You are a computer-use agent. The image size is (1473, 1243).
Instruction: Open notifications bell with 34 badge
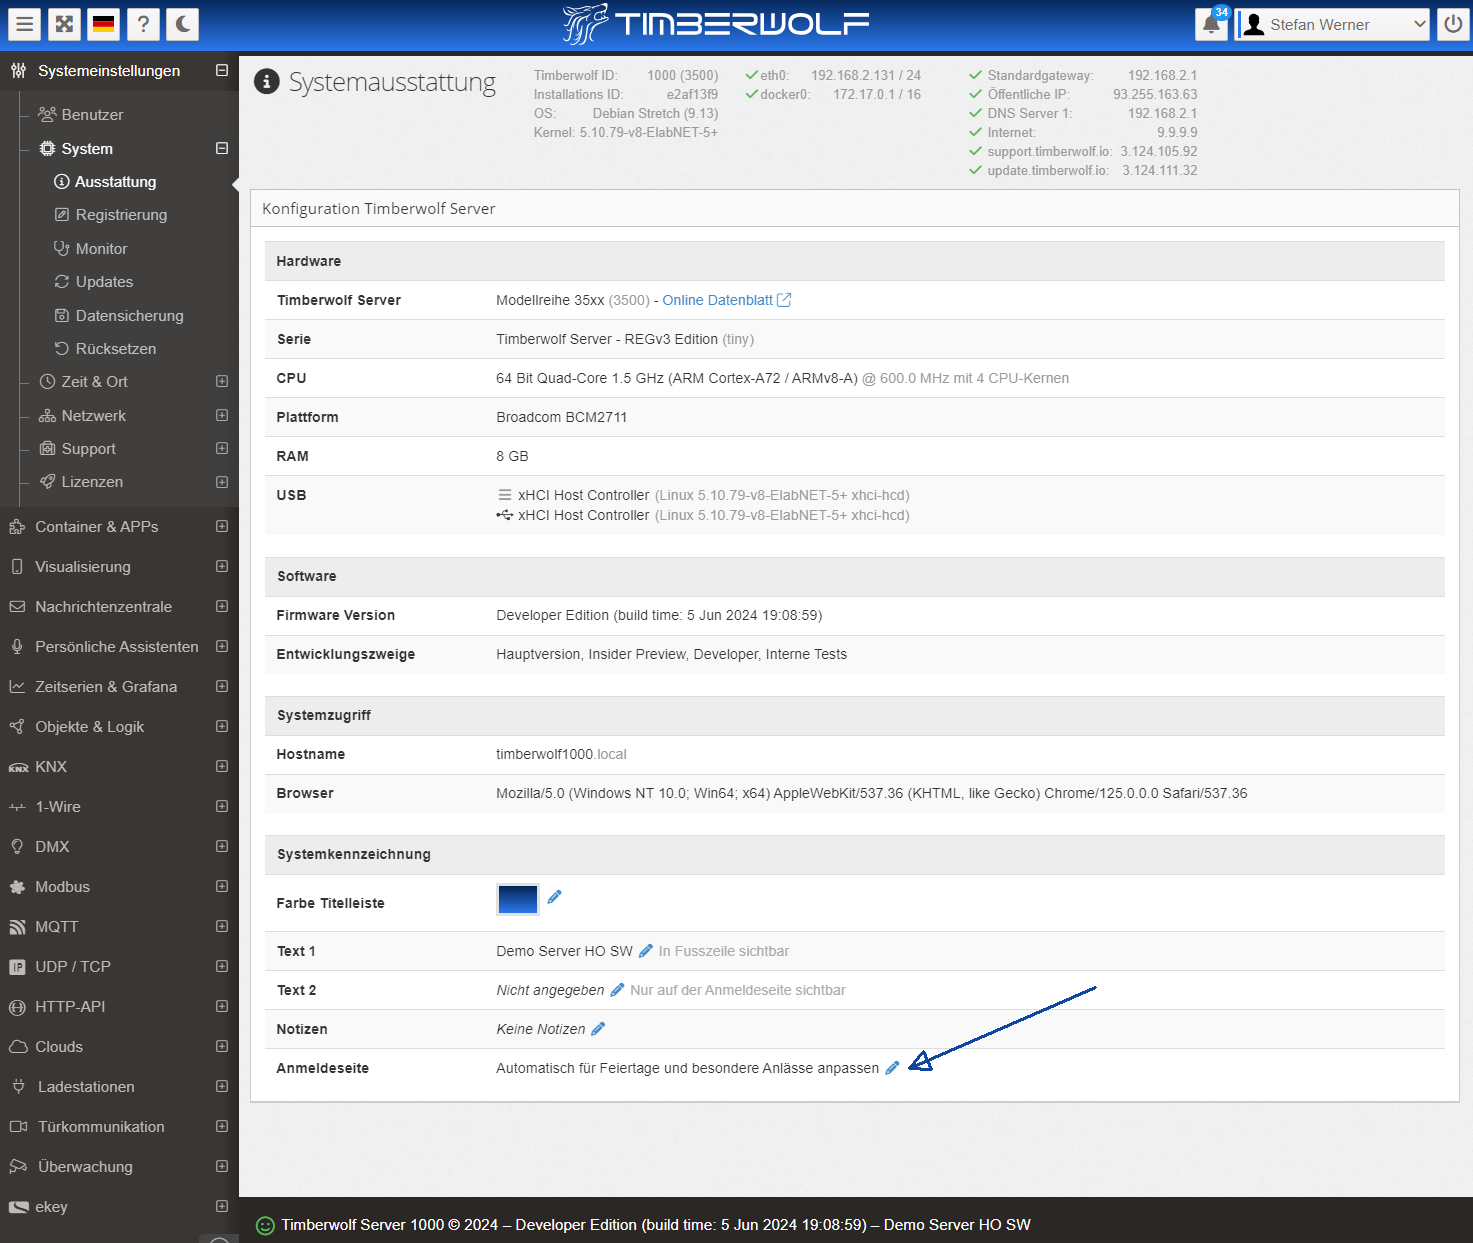[x=1212, y=24]
